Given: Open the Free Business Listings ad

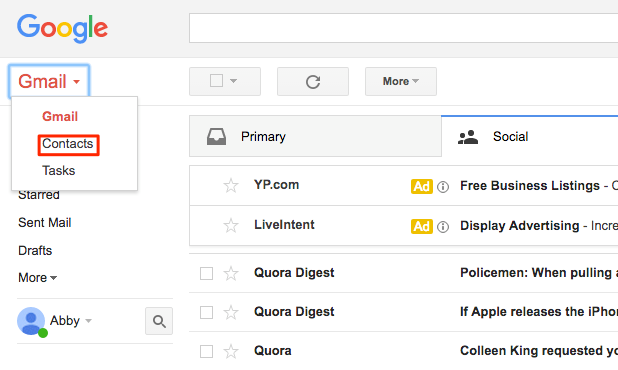Looking at the screenshot, I should 530,186.
